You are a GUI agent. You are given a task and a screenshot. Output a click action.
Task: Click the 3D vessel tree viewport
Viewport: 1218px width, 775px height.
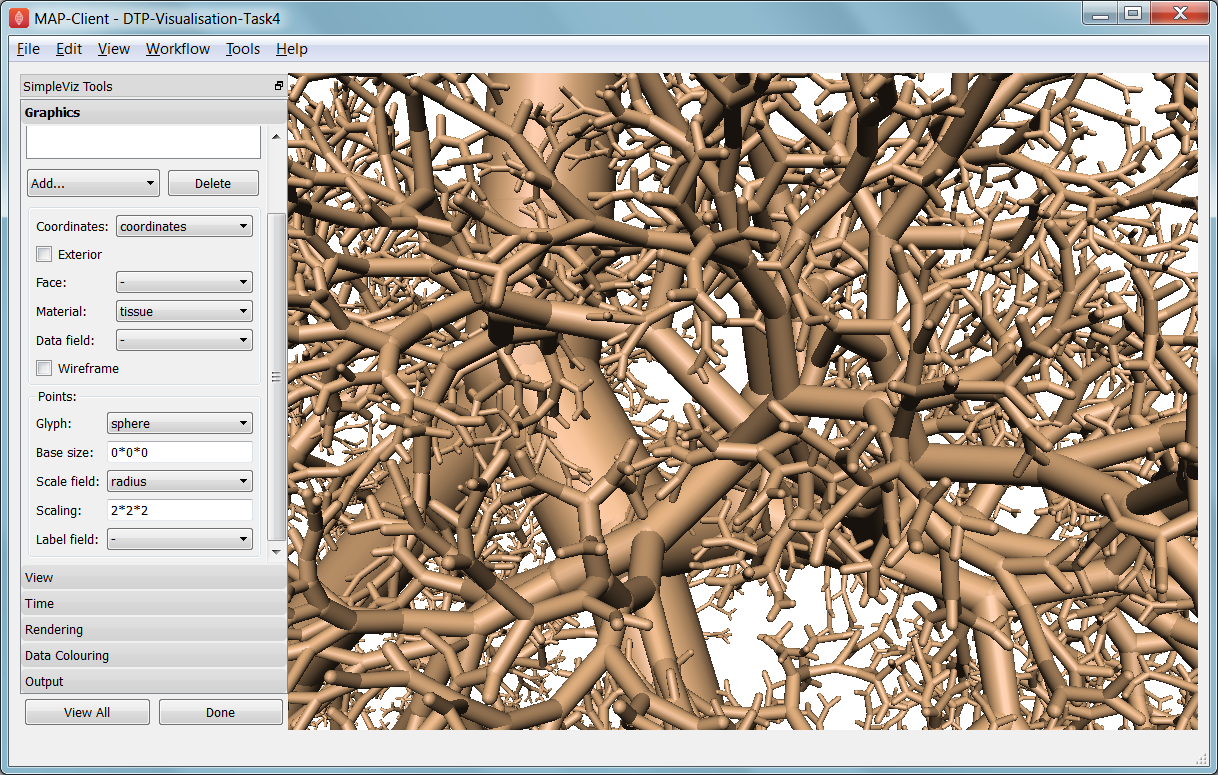[x=742, y=401]
